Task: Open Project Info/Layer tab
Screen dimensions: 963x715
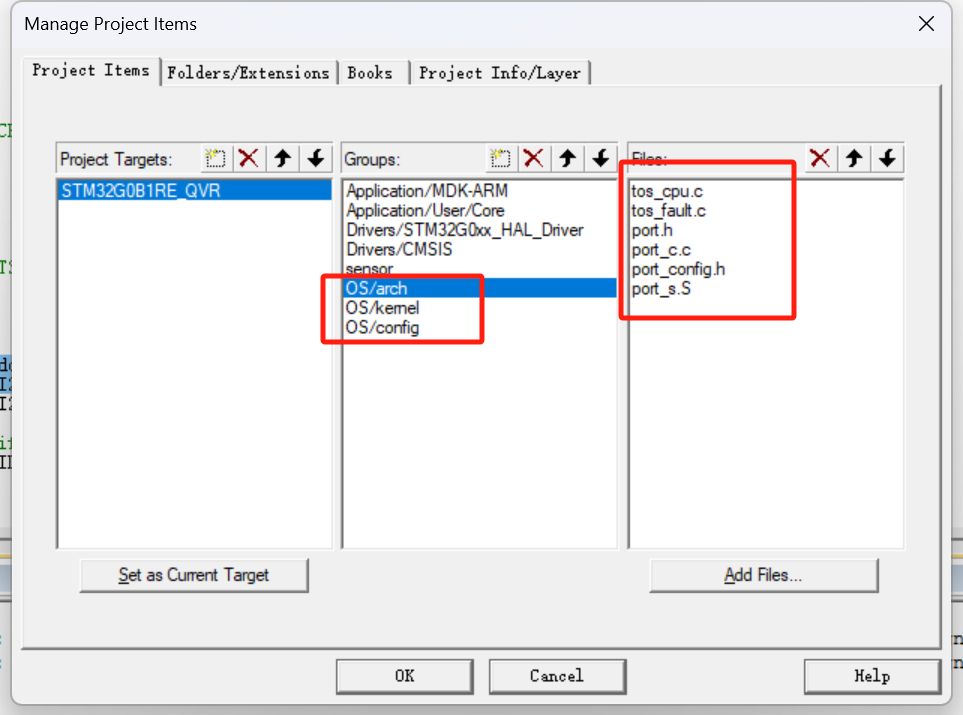Action: 500,73
